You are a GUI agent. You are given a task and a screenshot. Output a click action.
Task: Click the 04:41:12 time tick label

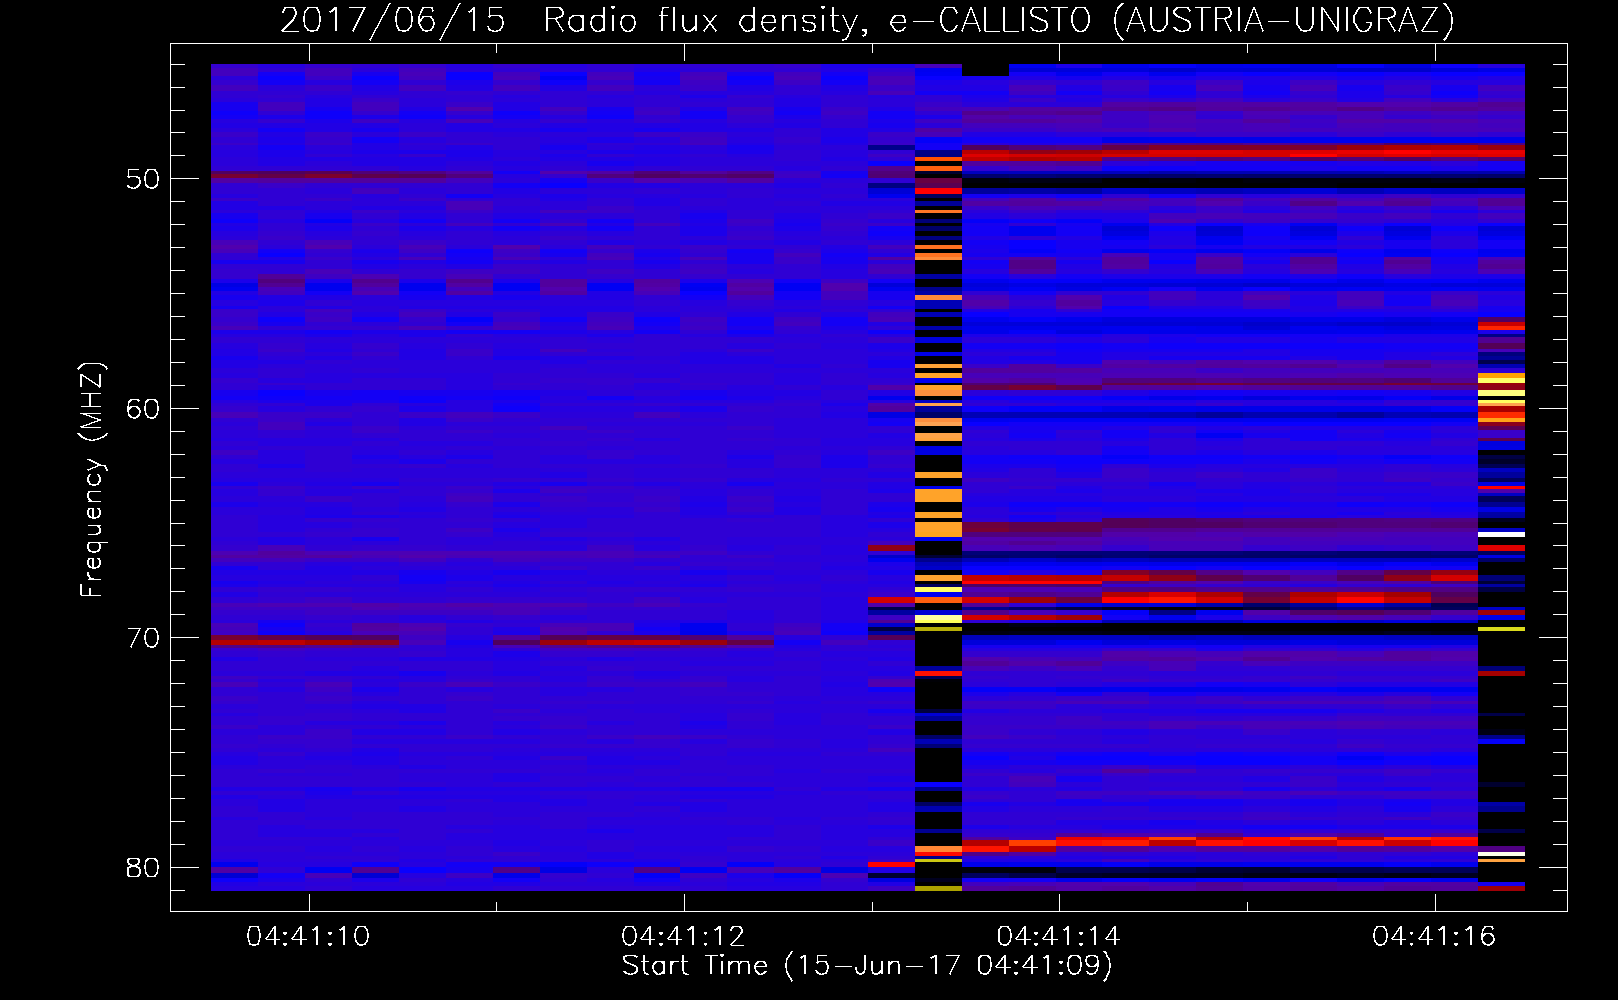(683, 936)
